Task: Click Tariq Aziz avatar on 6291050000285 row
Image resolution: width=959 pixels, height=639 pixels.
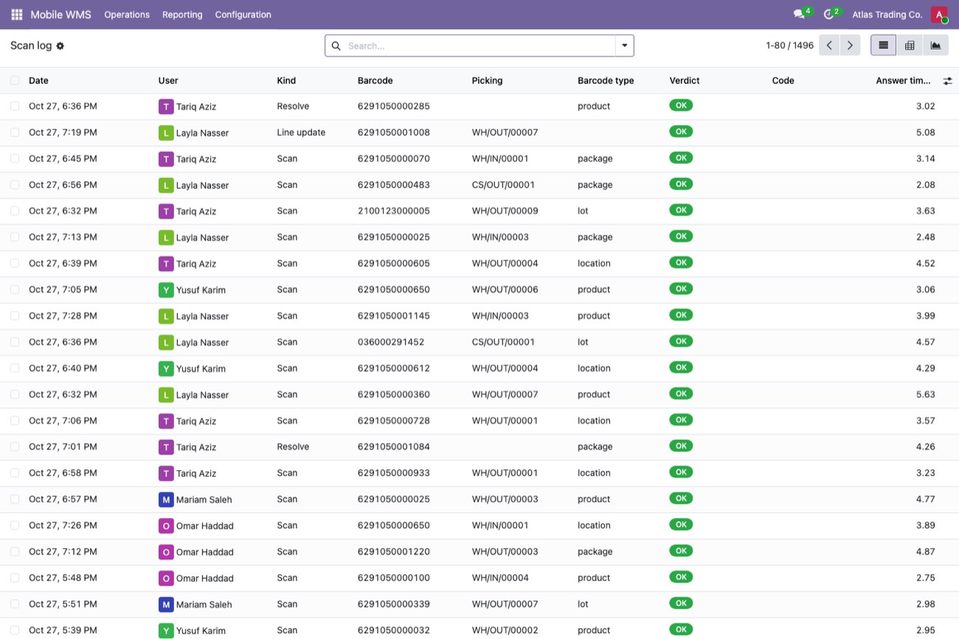Action: [166, 106]
